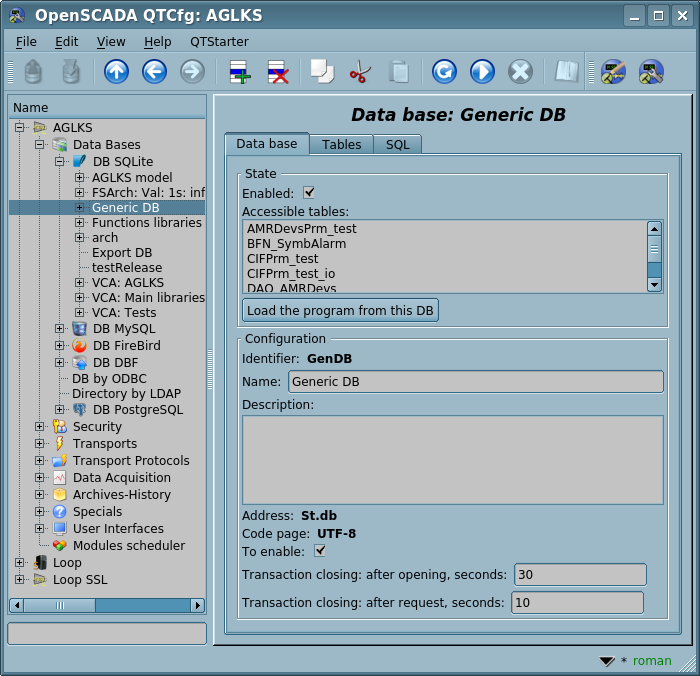700x676 pixels.
Task: Click the Add item toolbar icon
Action: [240, 71]
